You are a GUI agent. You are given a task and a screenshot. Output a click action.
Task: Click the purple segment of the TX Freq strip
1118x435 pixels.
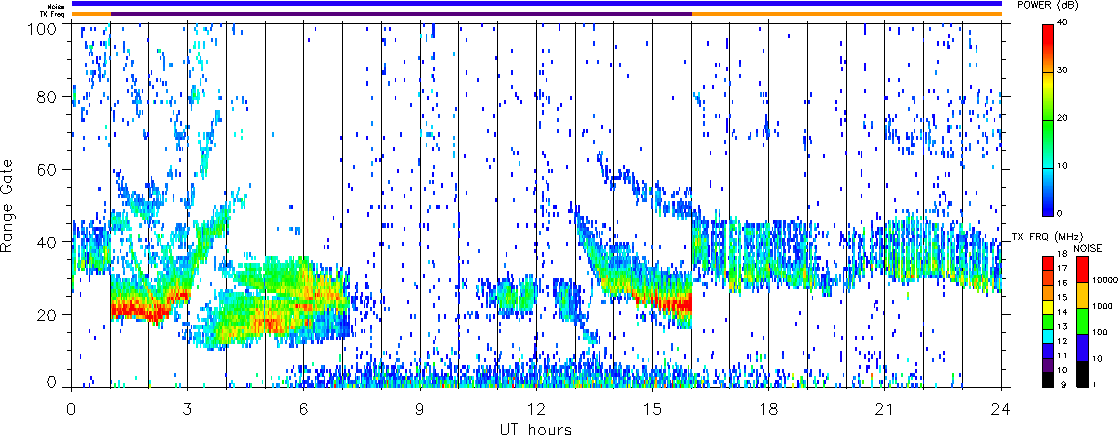coord(401,14)
